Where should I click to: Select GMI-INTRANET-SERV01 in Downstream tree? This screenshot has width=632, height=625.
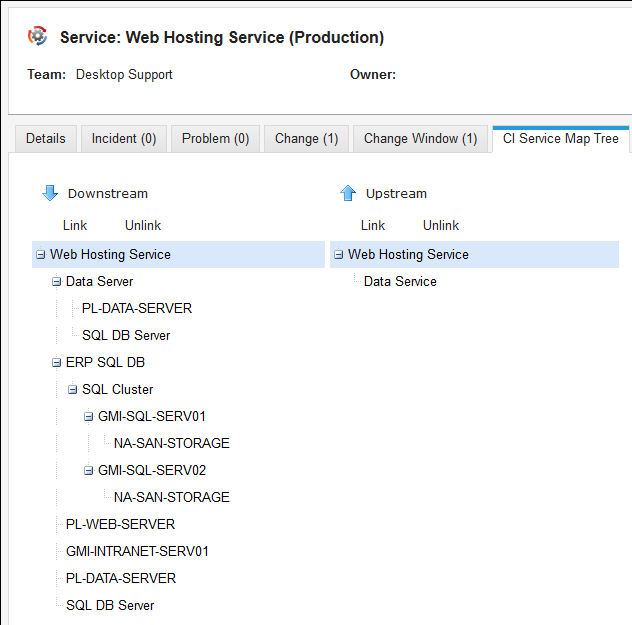point(137,551)
